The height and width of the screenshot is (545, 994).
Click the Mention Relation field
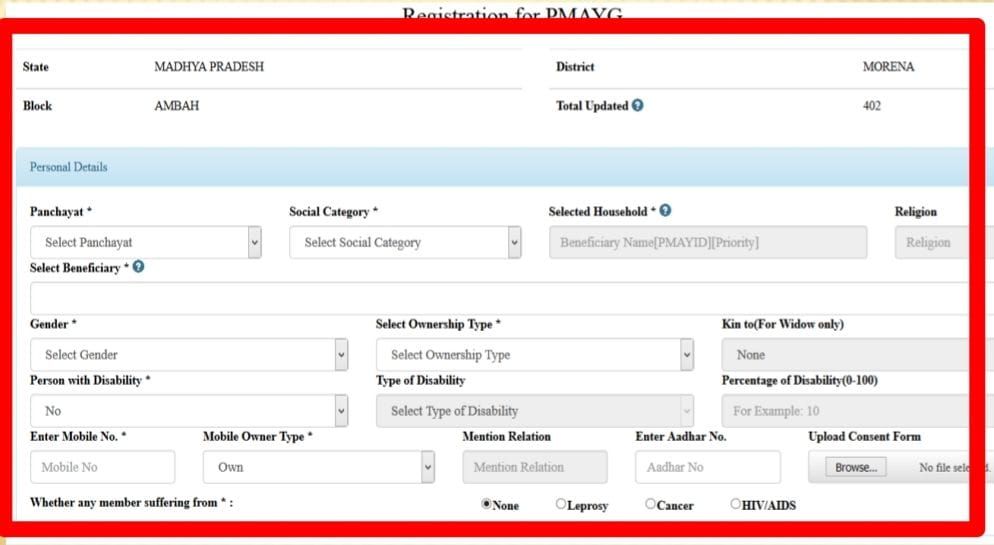[x=534, y=467]
